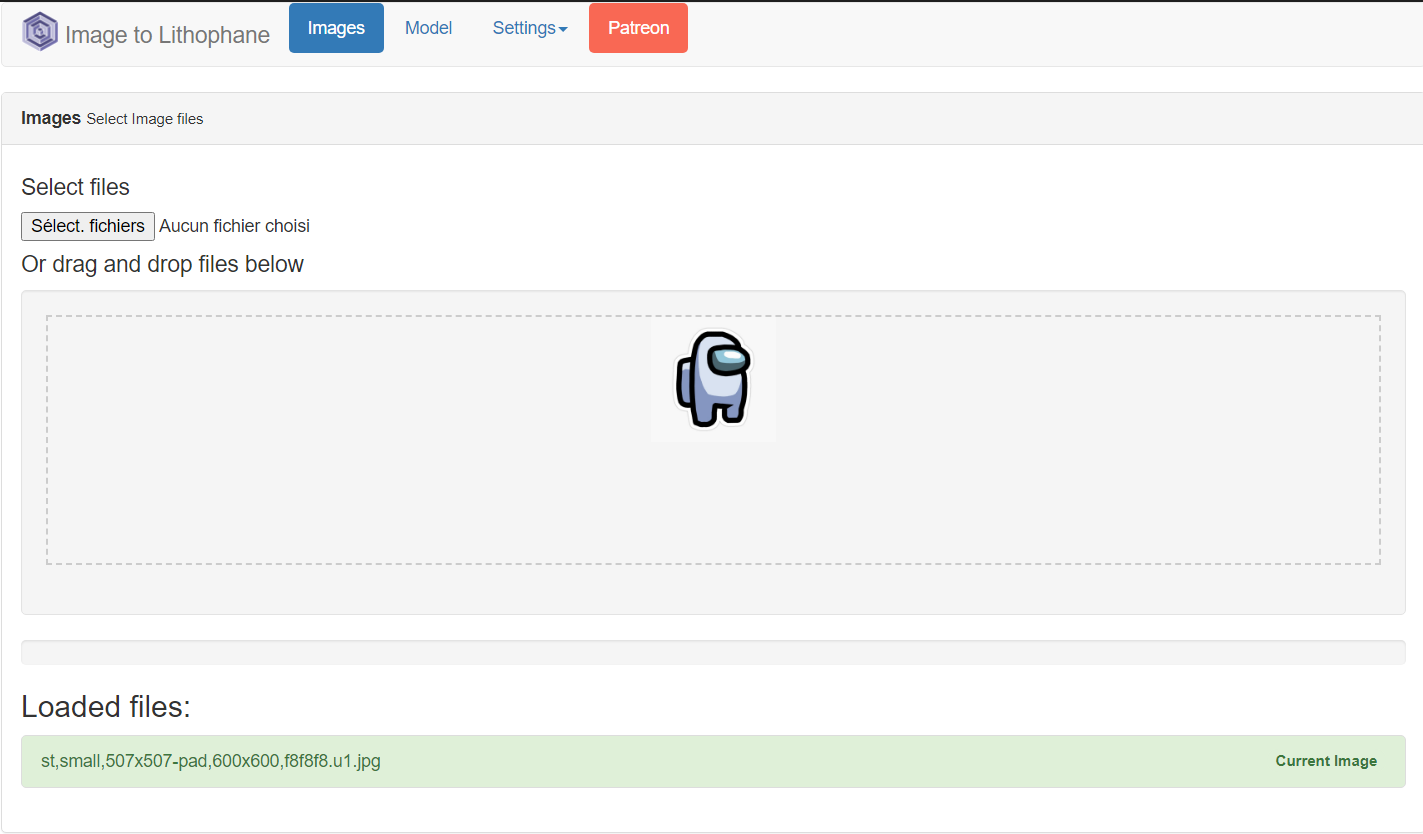The height and width of the screenshot is (834, 1423).
Task: Click the 'Loaded files:' heading
Action: click(105, 707)
